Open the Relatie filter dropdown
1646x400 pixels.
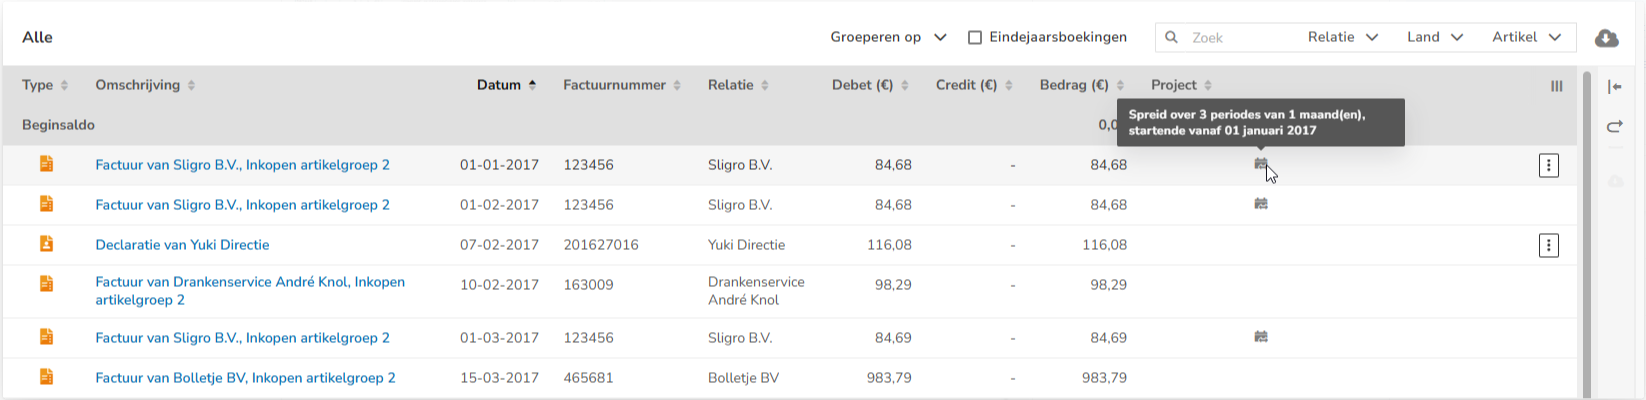pyautogui.click(x=1343, y=37)
